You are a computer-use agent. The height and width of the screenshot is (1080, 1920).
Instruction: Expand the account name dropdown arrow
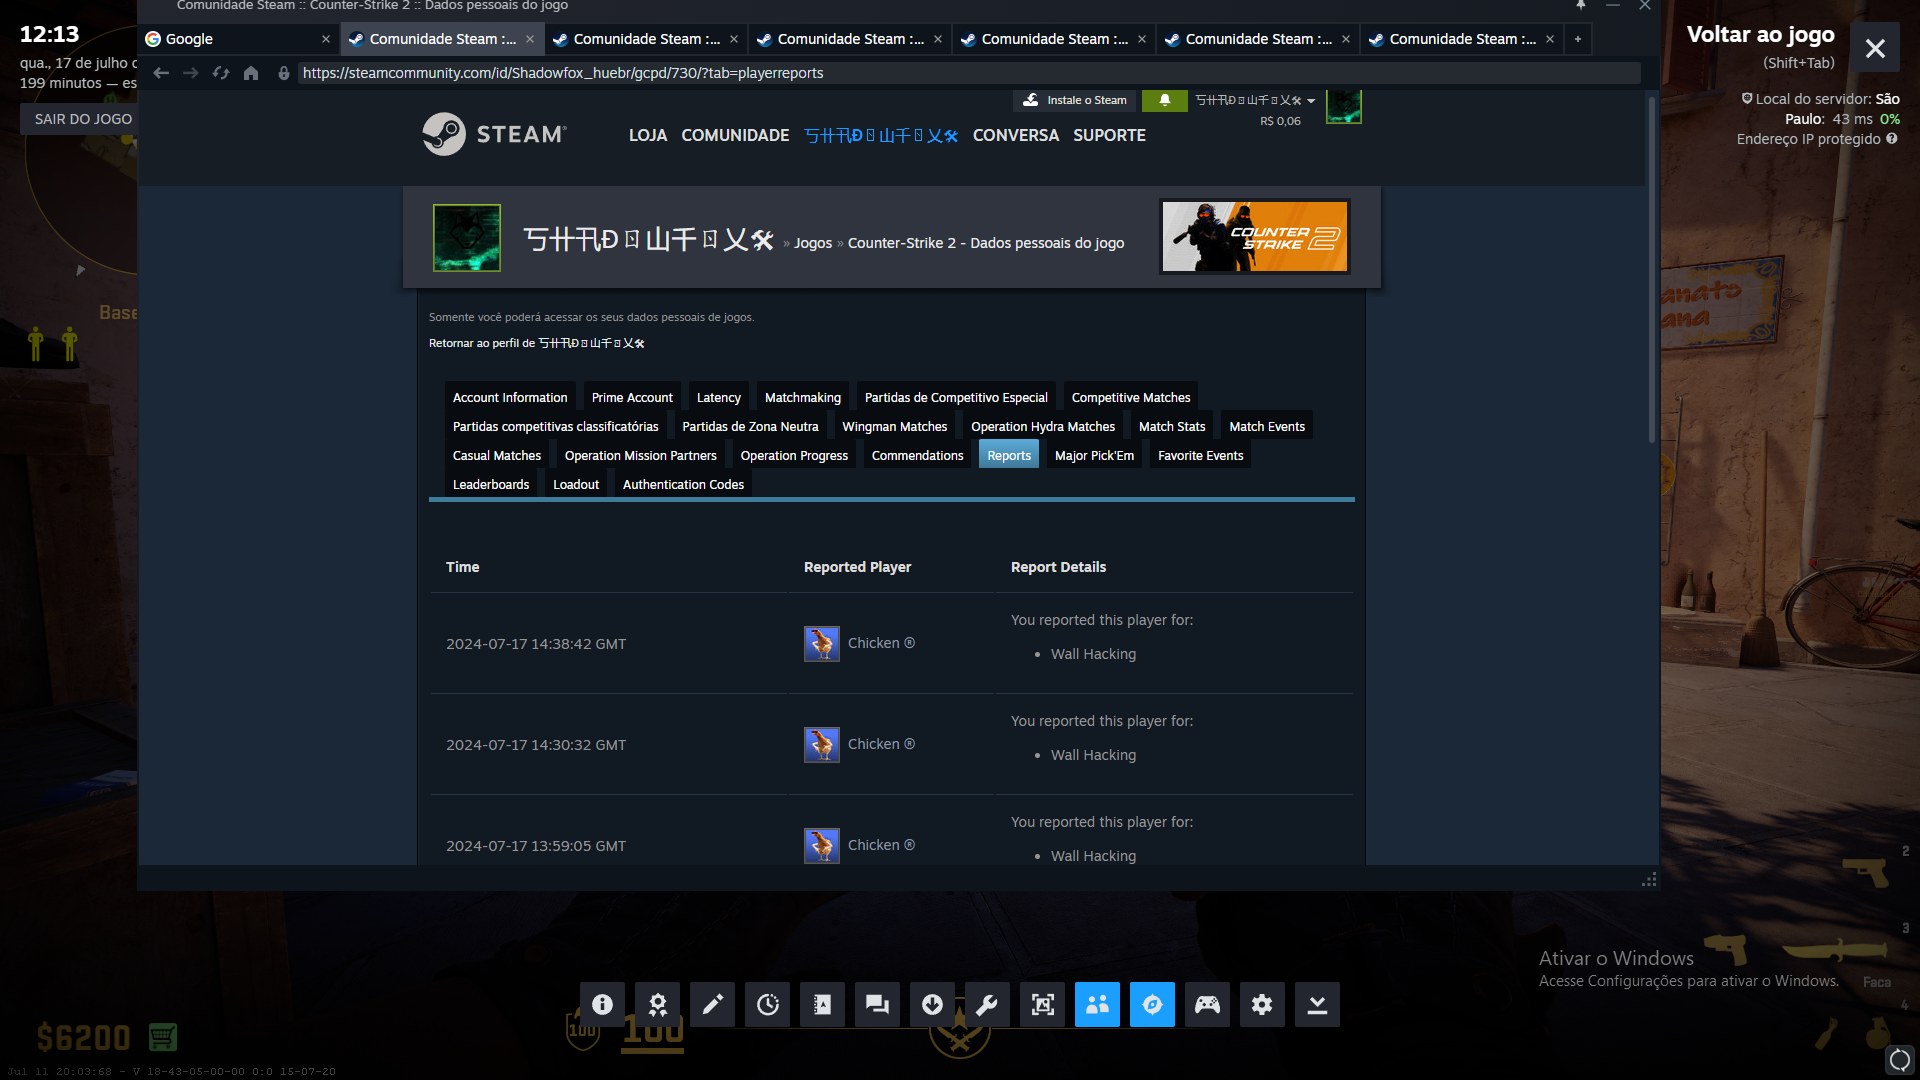coord(1311,101)
